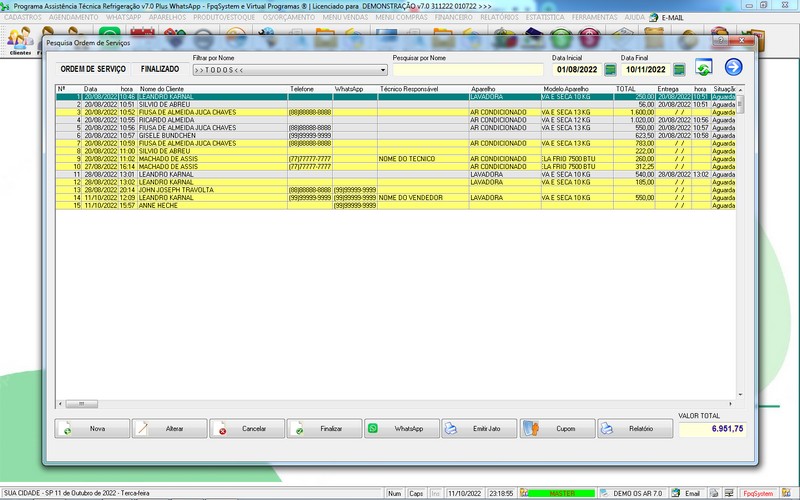Open the Cupom receipt button
The width and height of the screenshot is (800, 500).
pos(556,428)
